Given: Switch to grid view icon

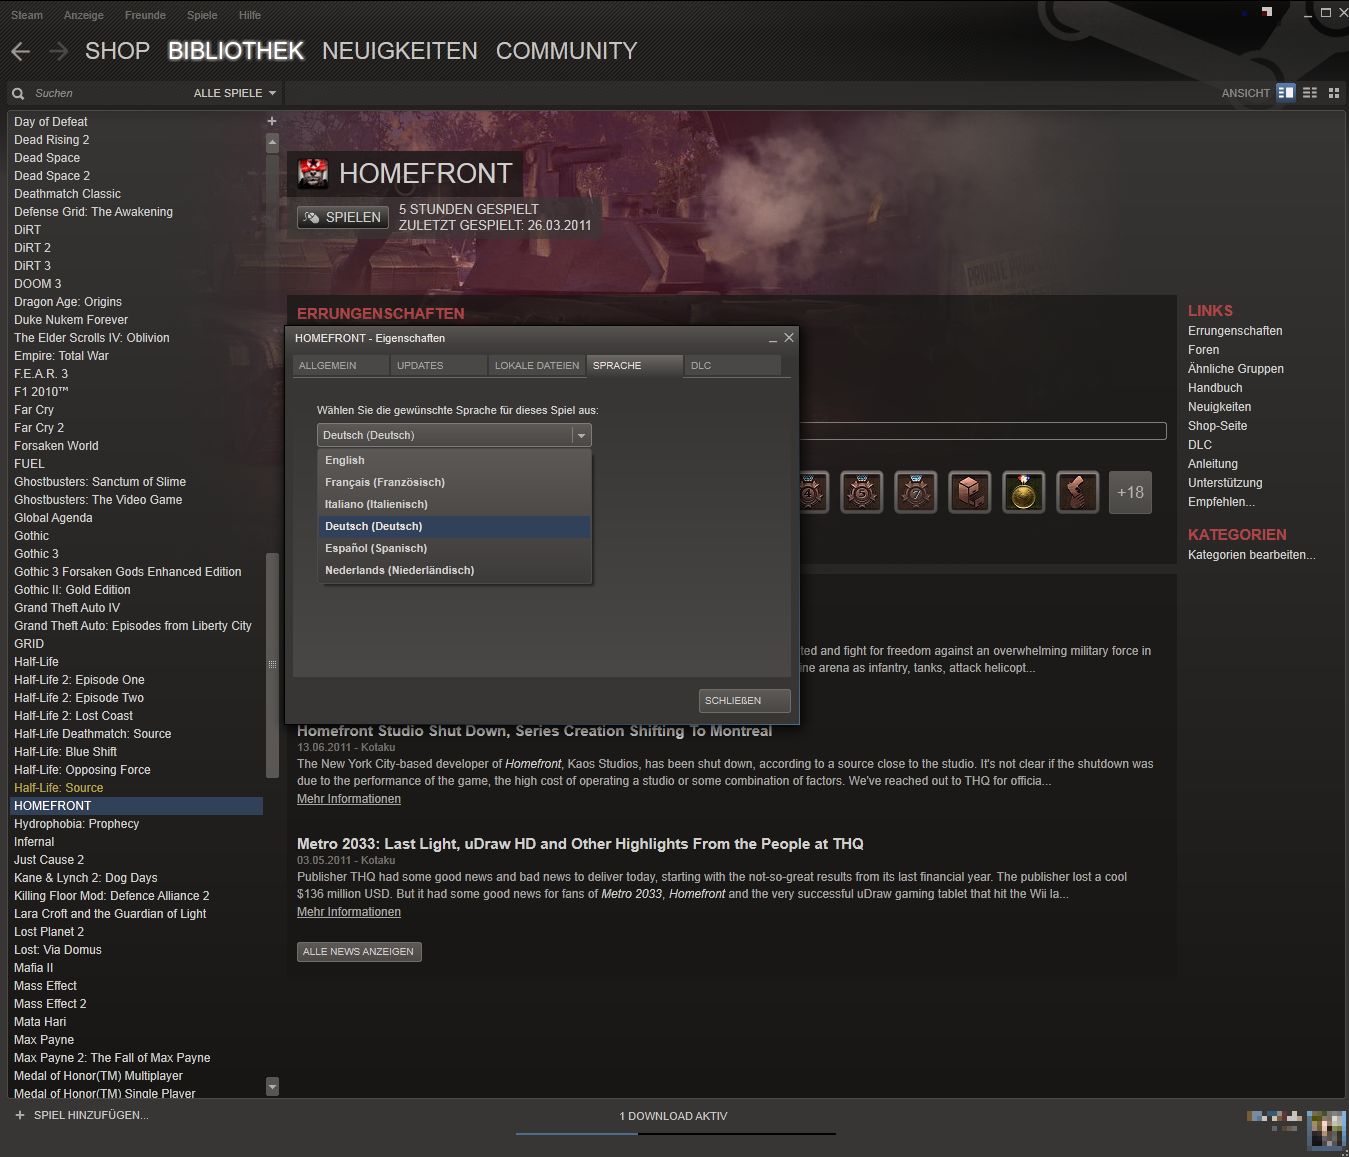Looking at the screenshot, I should point(1334,93).
